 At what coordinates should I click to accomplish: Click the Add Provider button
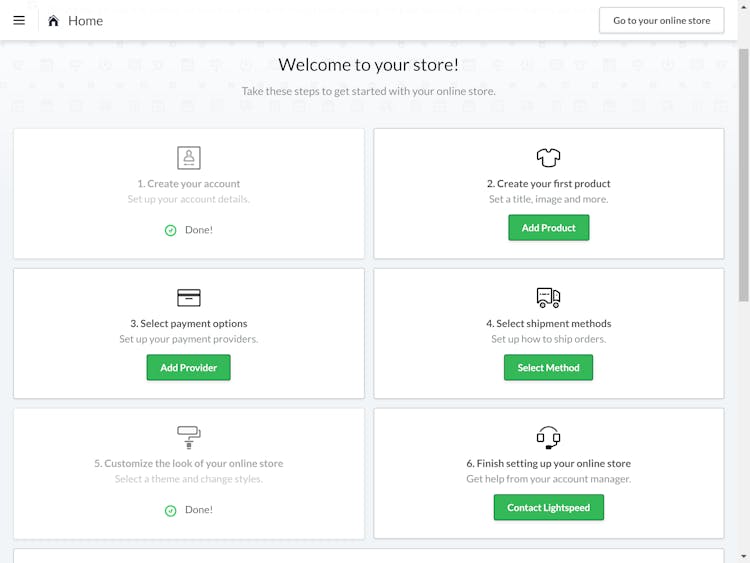pos(188,367)
